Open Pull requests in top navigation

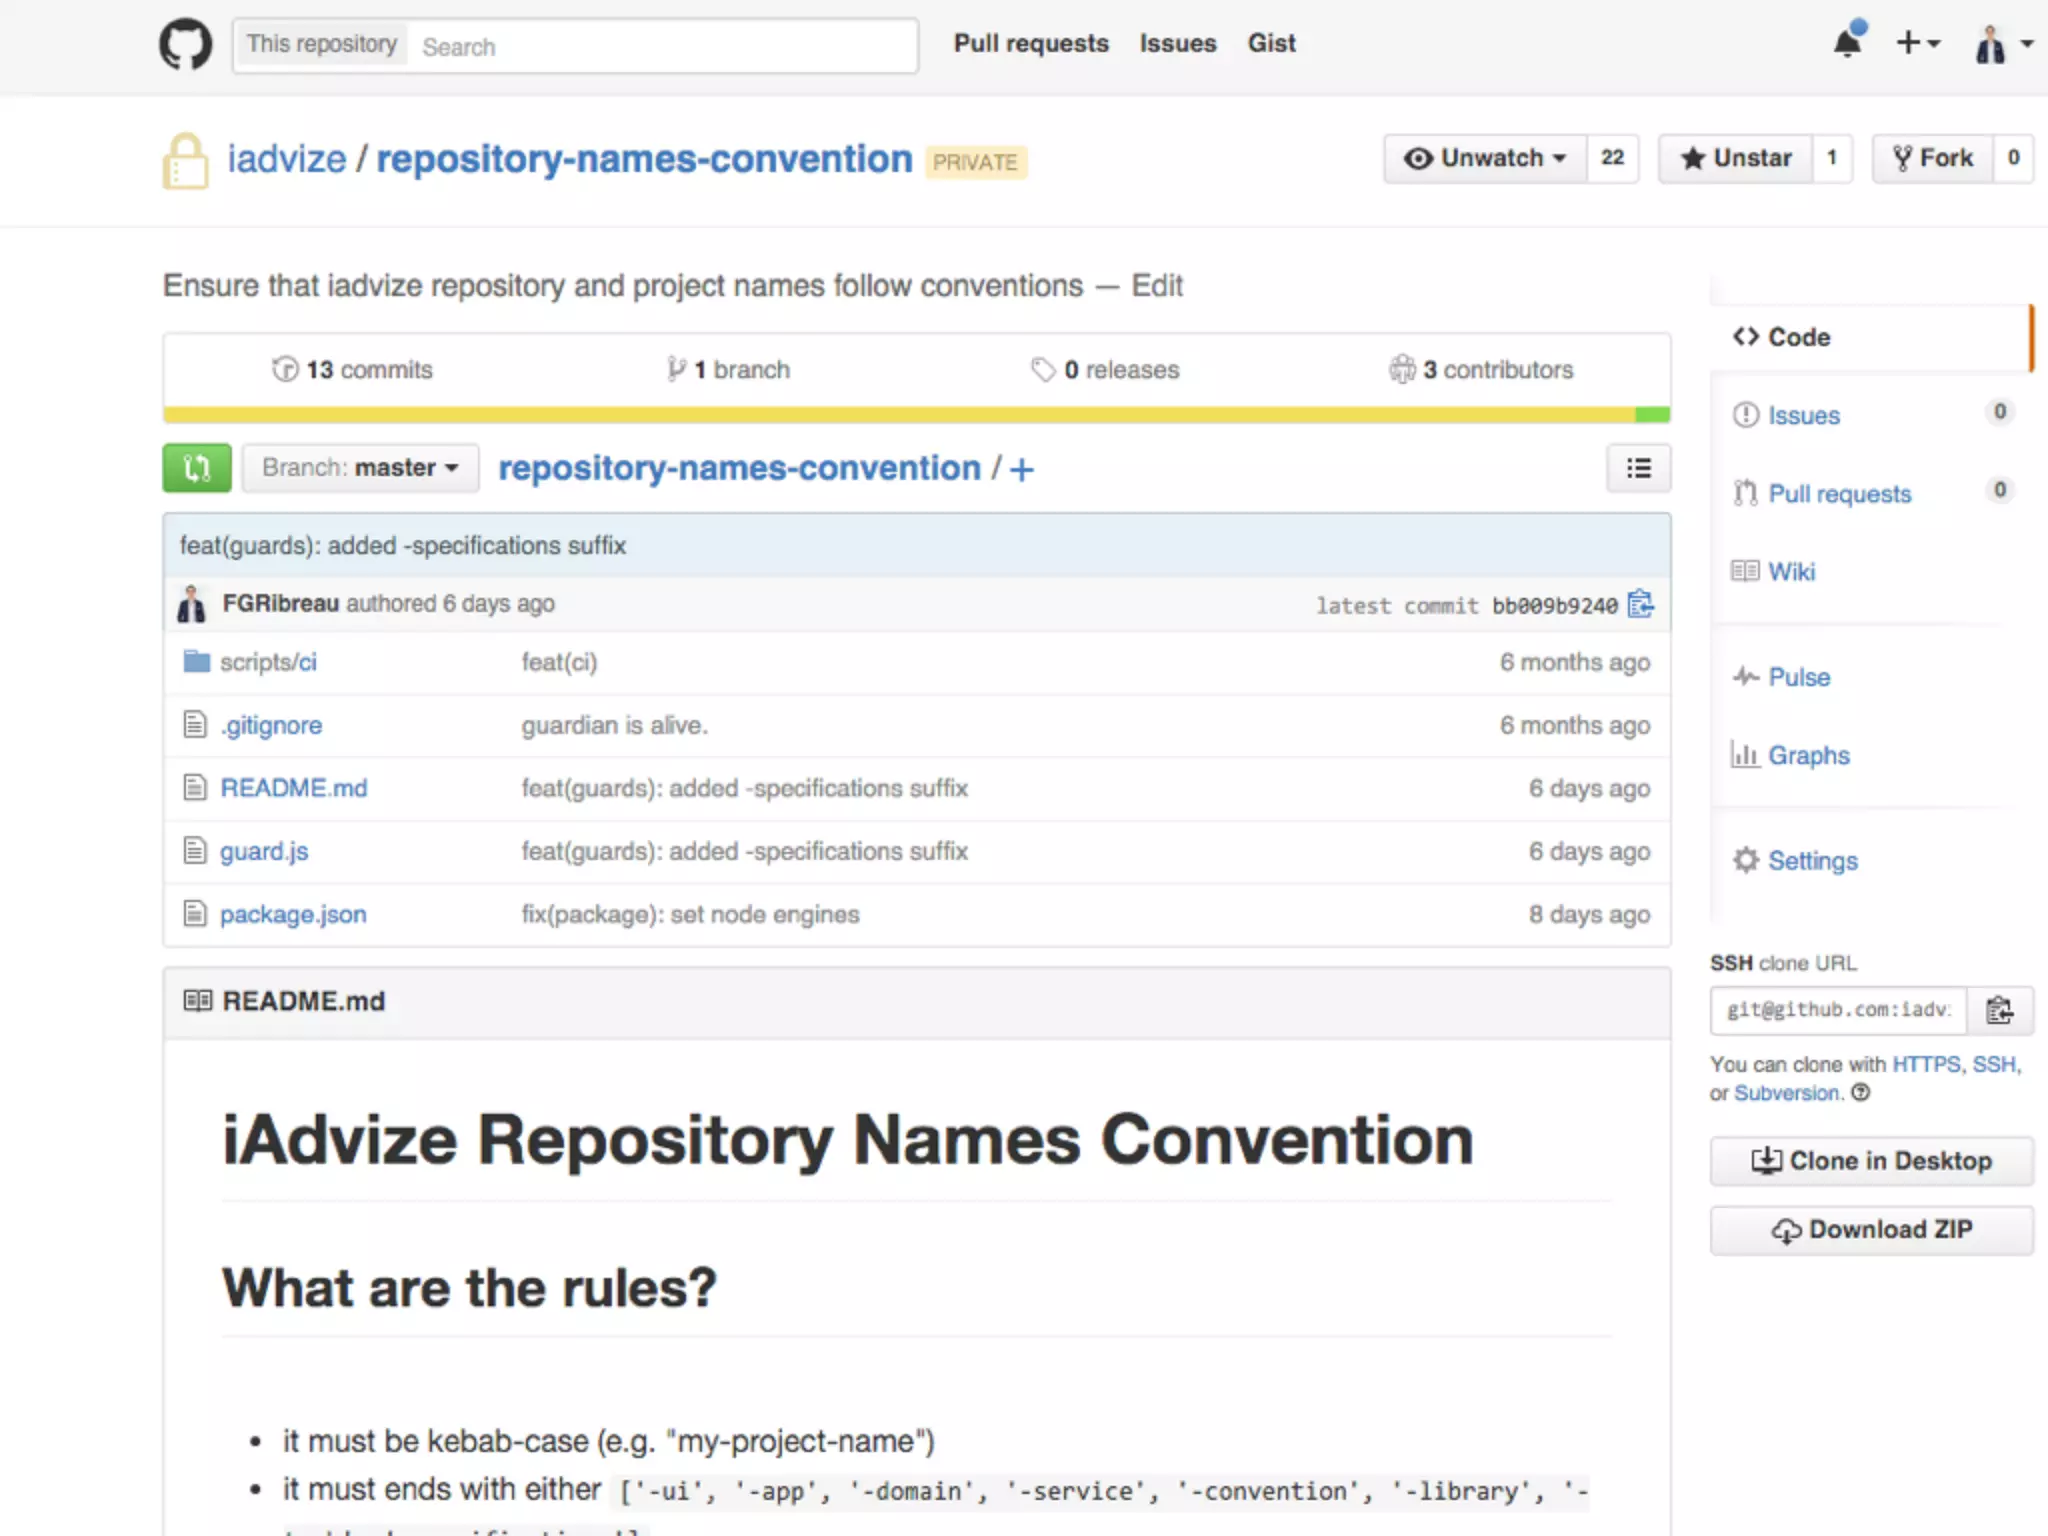pyautogui.click(x=1031, y=43)
